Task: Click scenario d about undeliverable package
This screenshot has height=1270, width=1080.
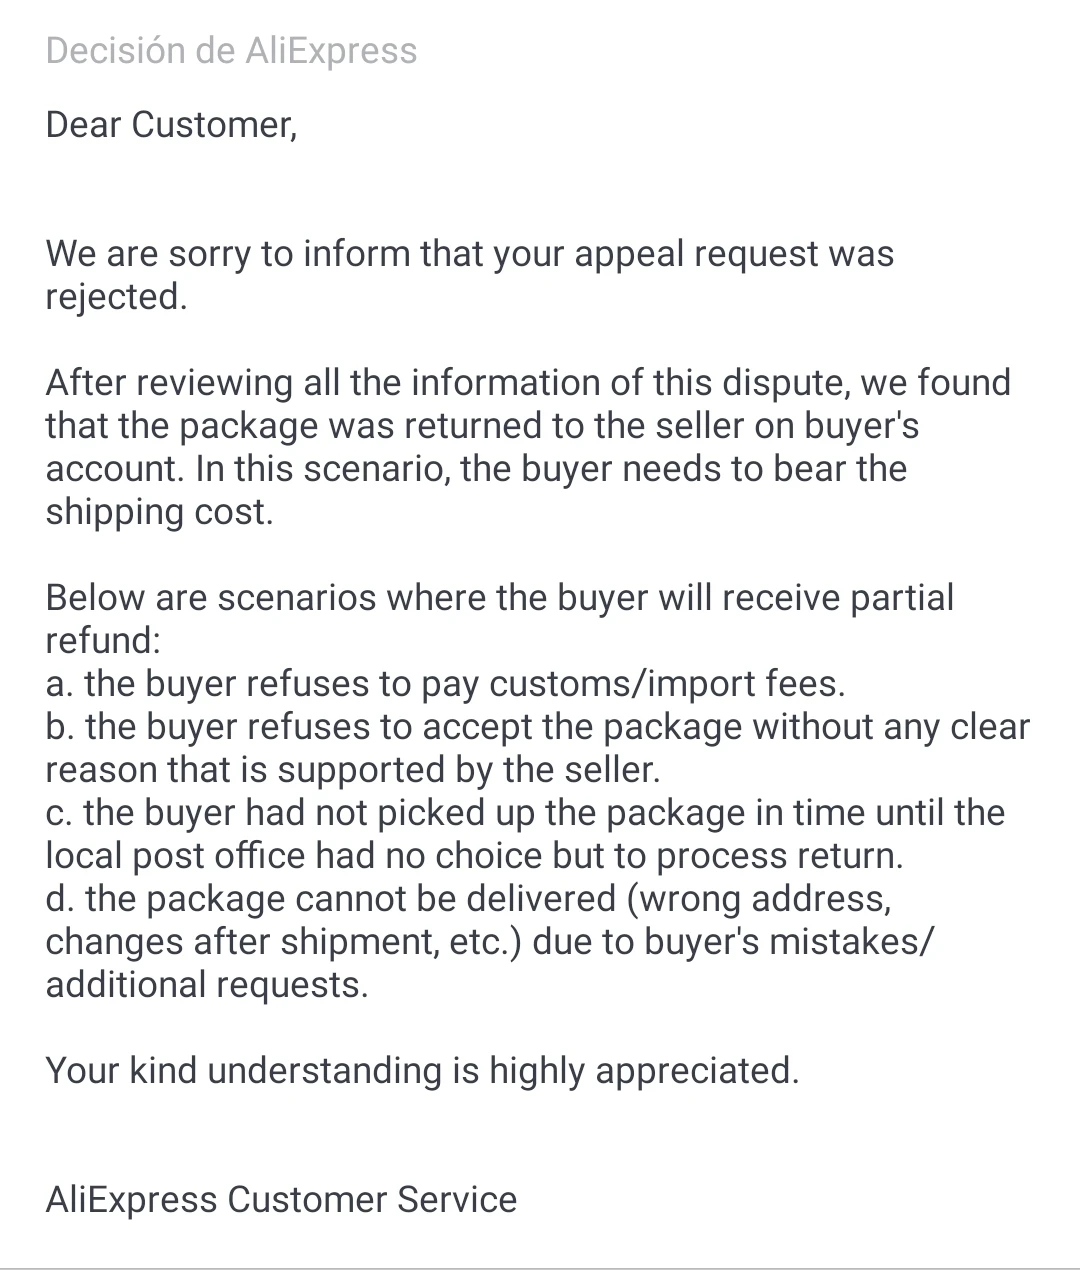Action: [x=468, y=900]
